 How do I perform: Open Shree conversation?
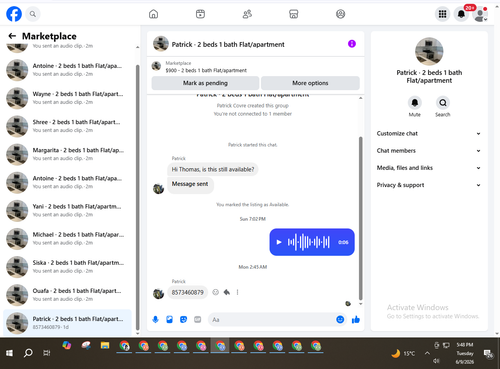(x=67, y=126)
